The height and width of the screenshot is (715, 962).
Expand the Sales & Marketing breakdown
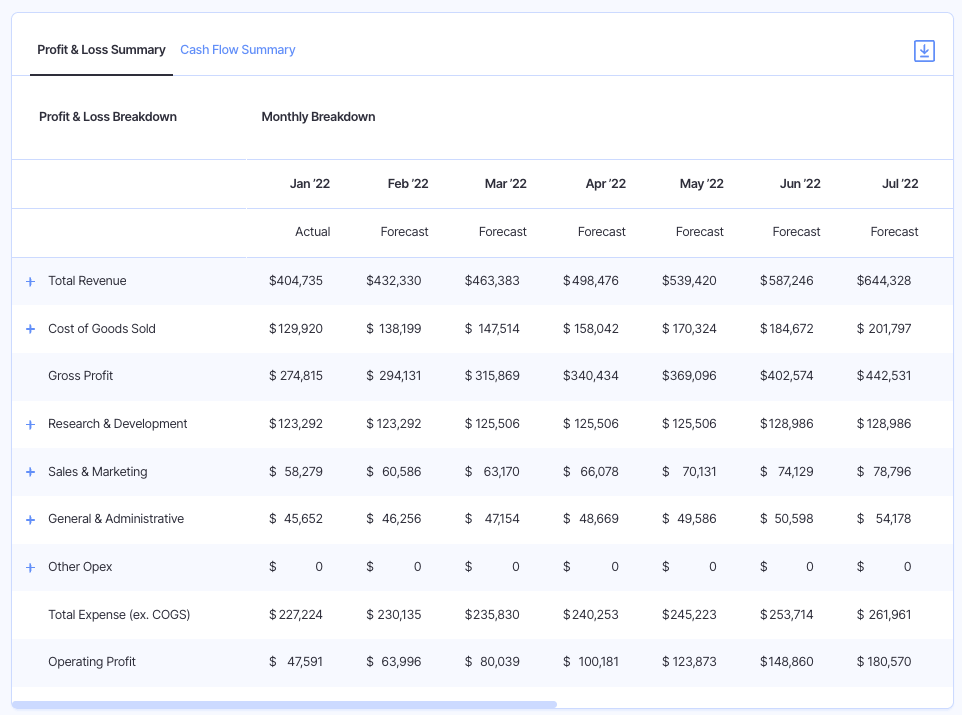[x=30, y=472]
